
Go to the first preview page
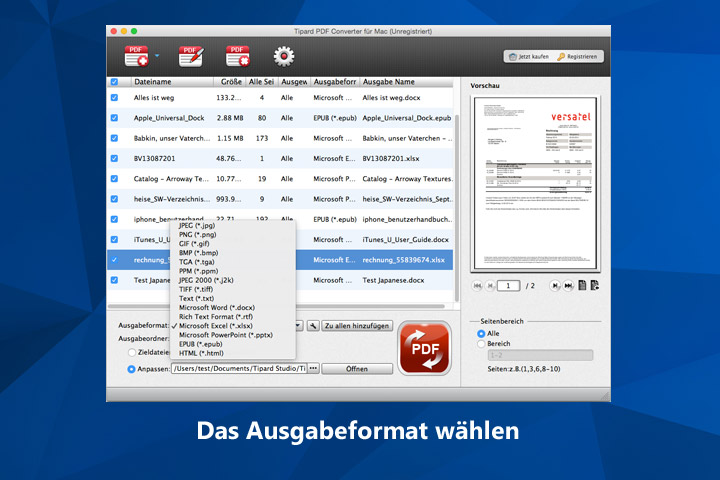[x=477, y=286]
